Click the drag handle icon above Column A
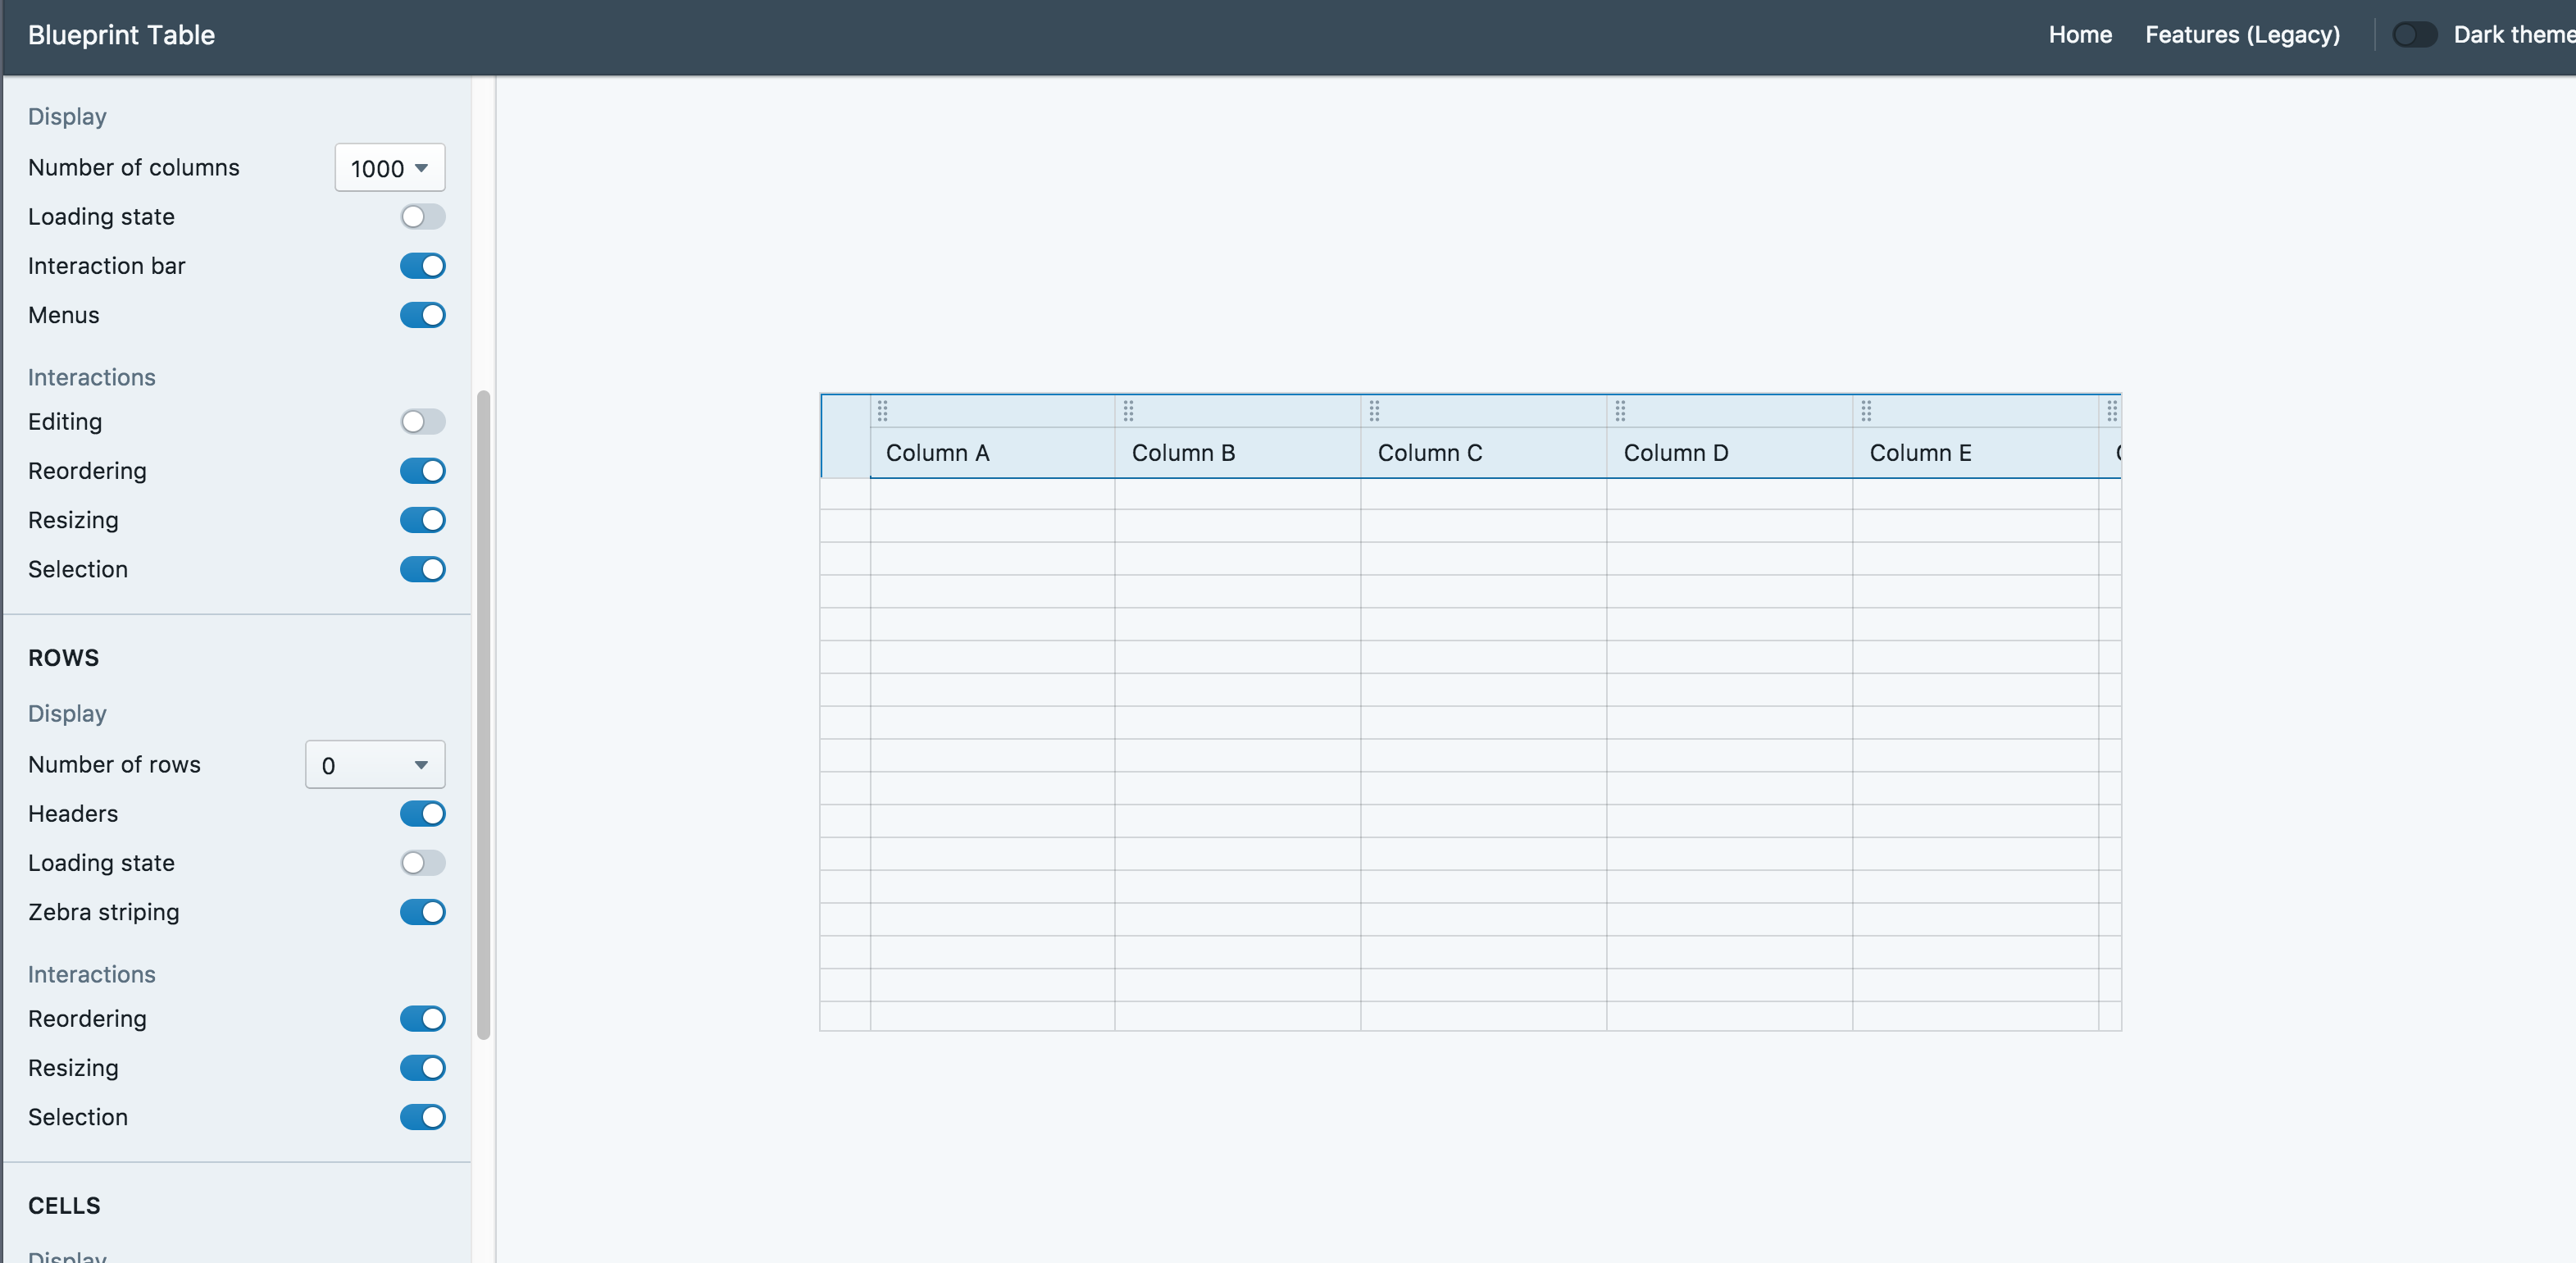 point(881,411)
